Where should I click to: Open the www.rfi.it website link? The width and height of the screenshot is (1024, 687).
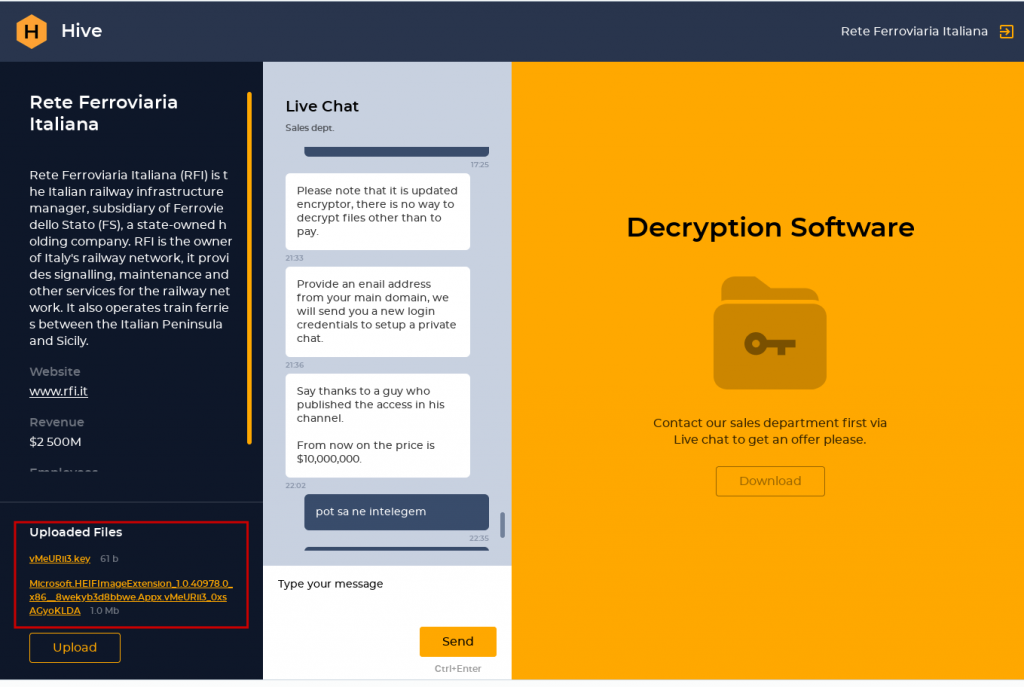(58, 391)
